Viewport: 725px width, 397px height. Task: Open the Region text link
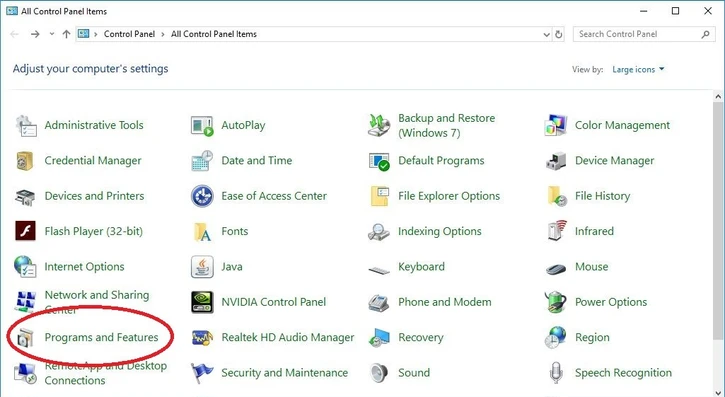point(592,338)
